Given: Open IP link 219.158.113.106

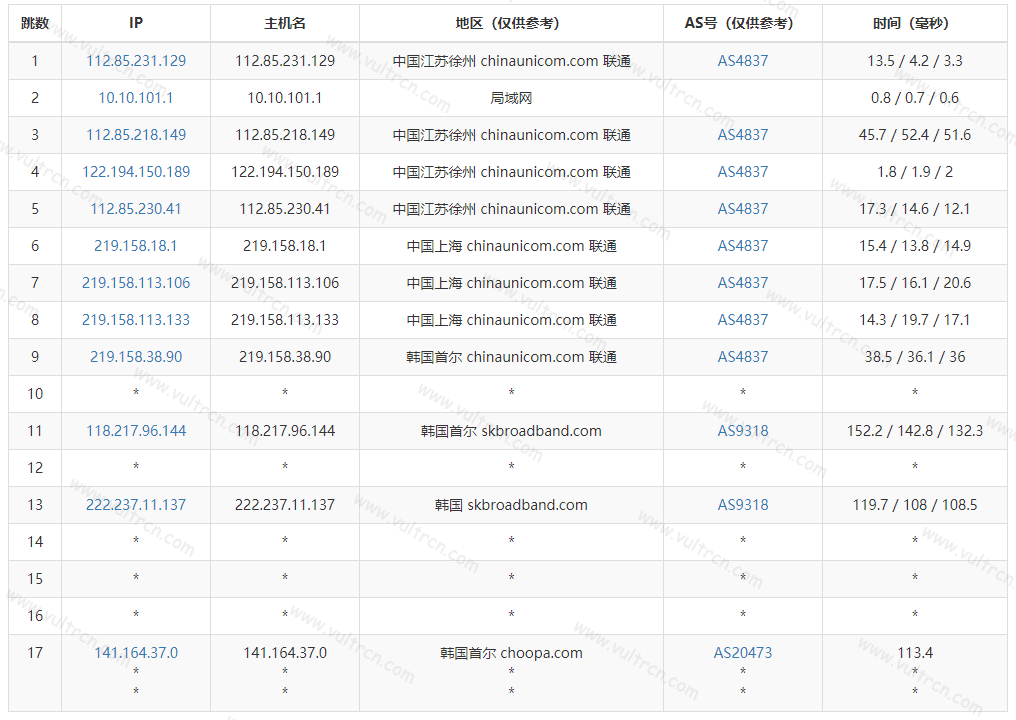Looking at the screenshot, I should [x=136, y=283].
